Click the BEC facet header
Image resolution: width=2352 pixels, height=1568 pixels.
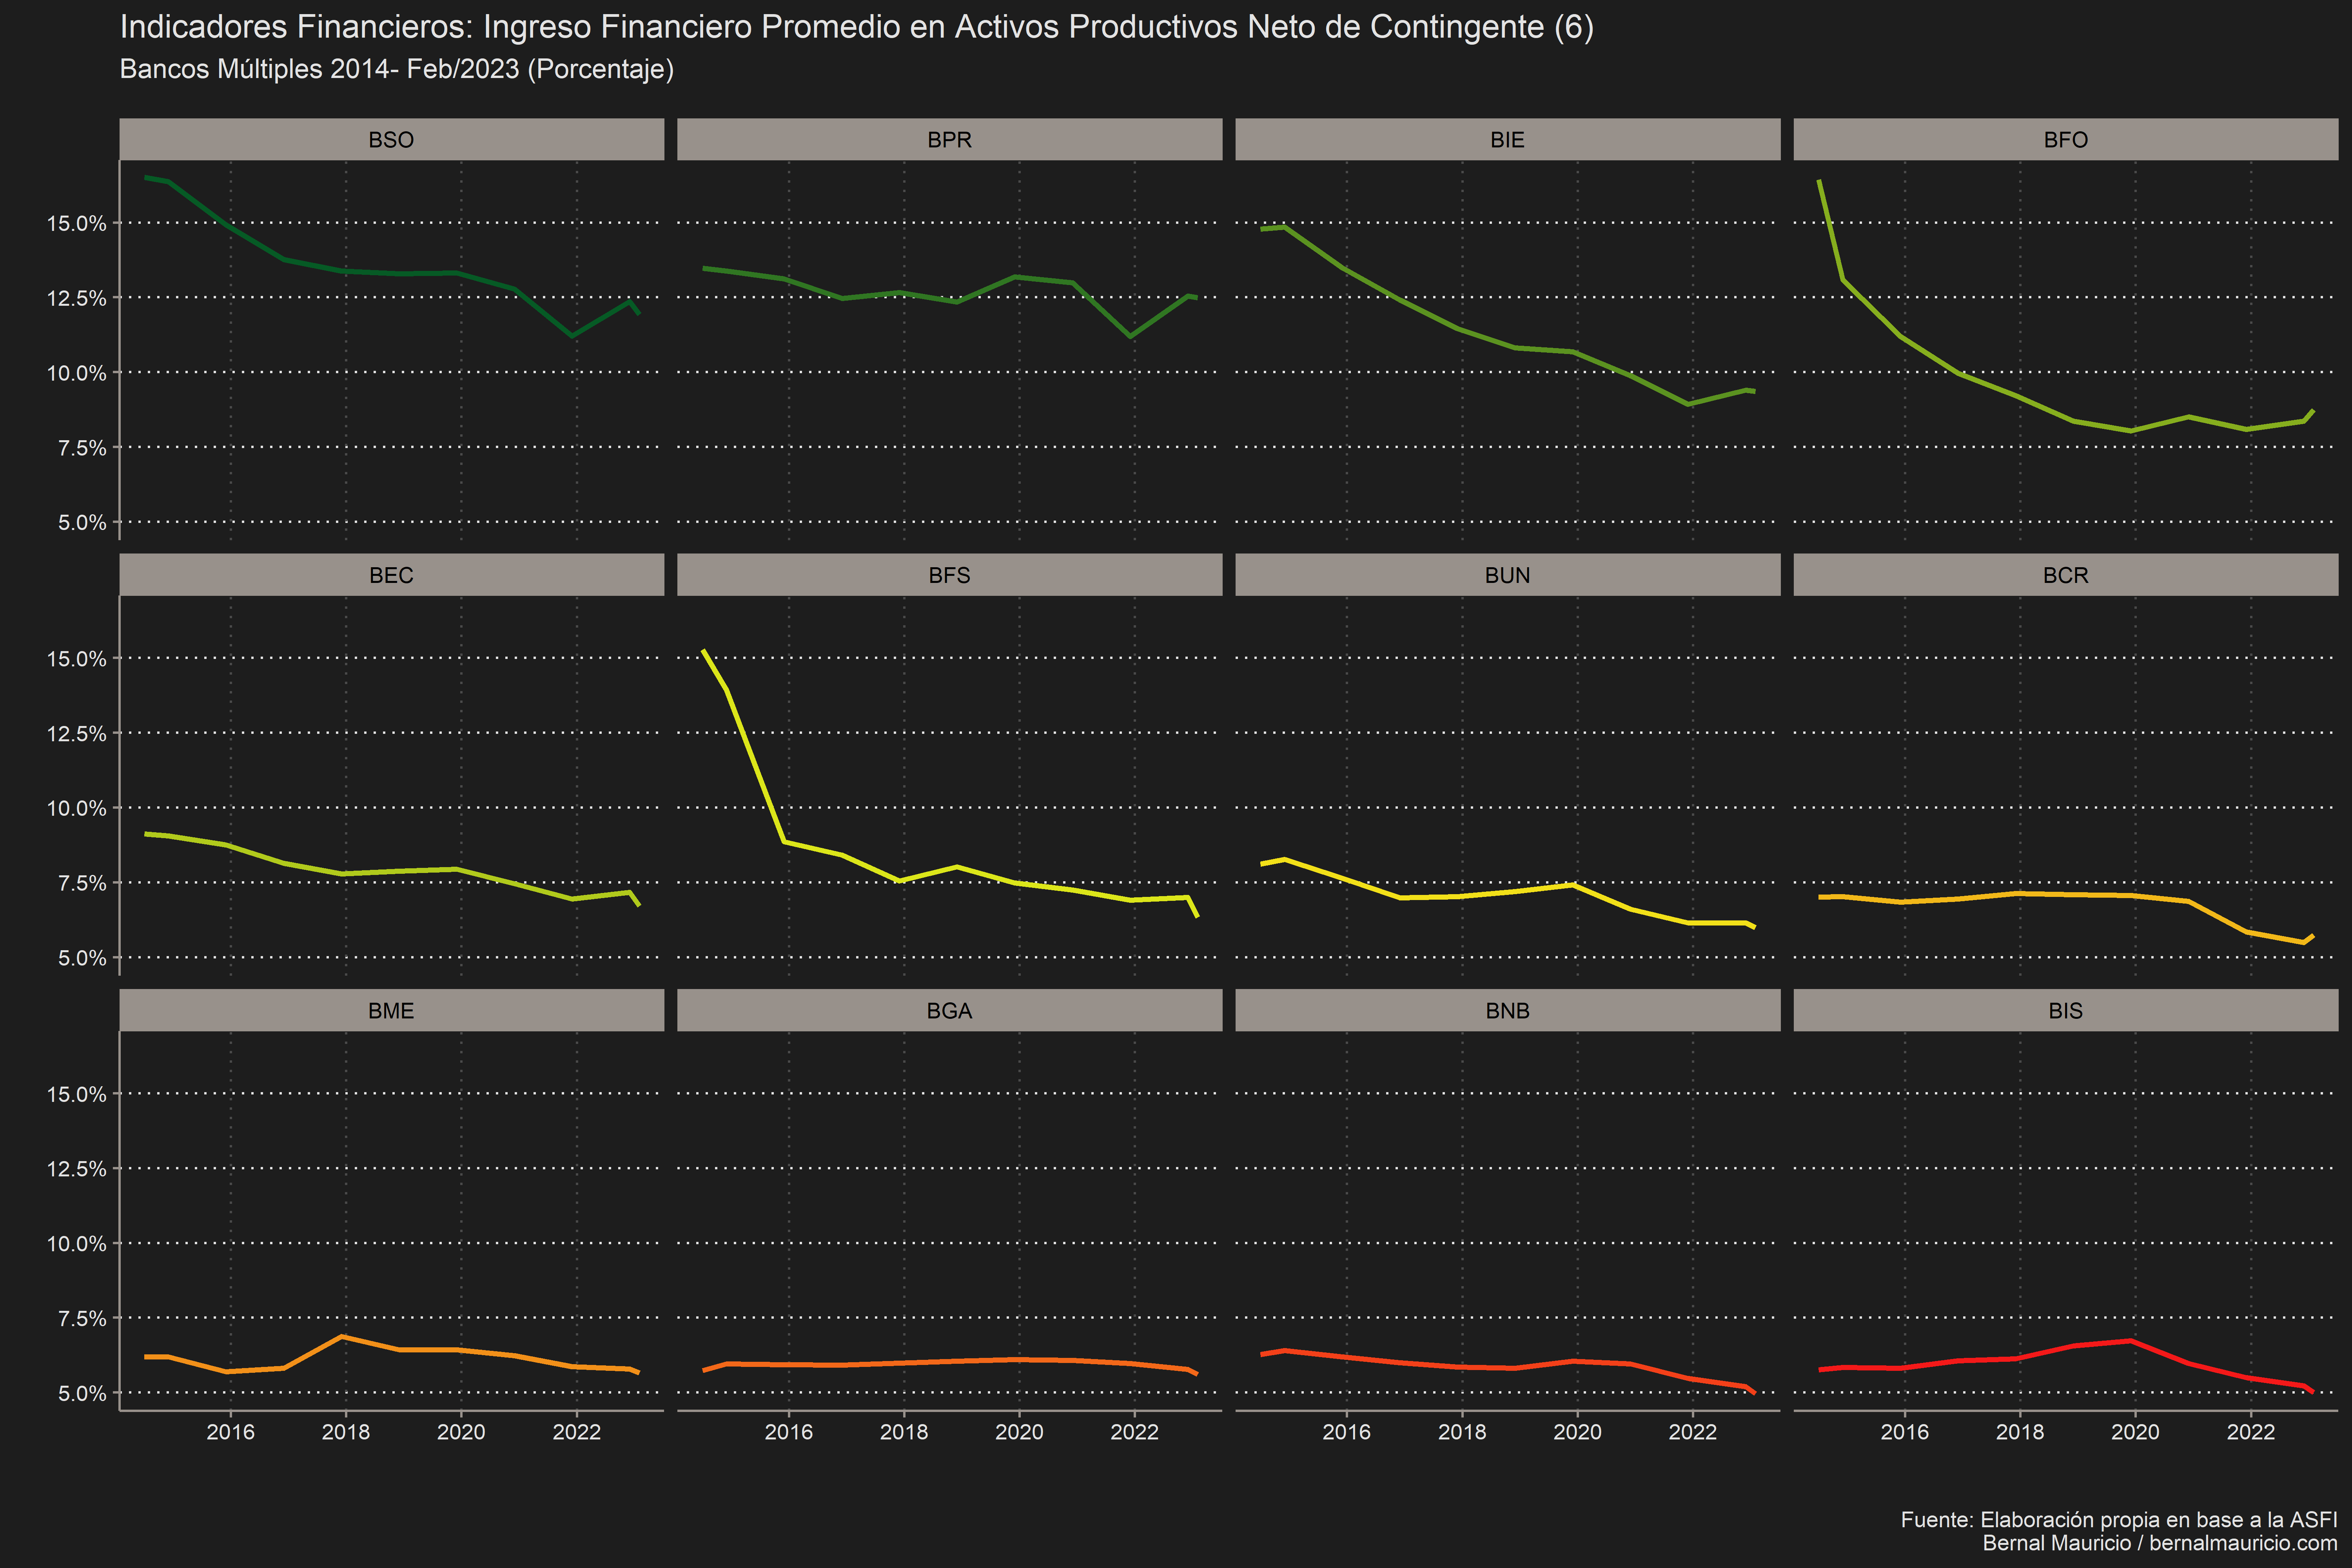[391, 575]
